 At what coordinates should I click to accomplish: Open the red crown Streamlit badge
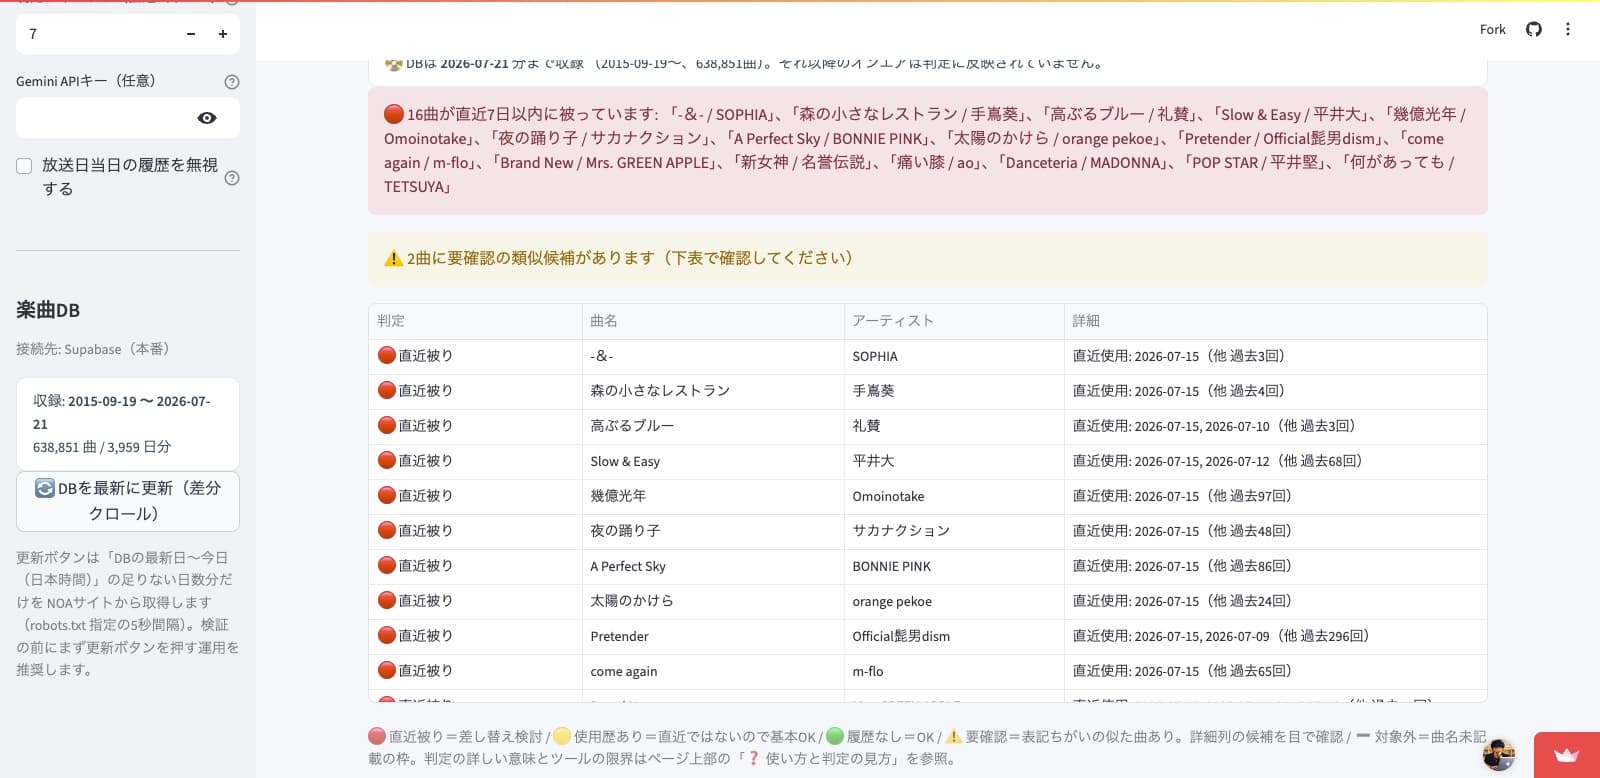coord(1567,755)
